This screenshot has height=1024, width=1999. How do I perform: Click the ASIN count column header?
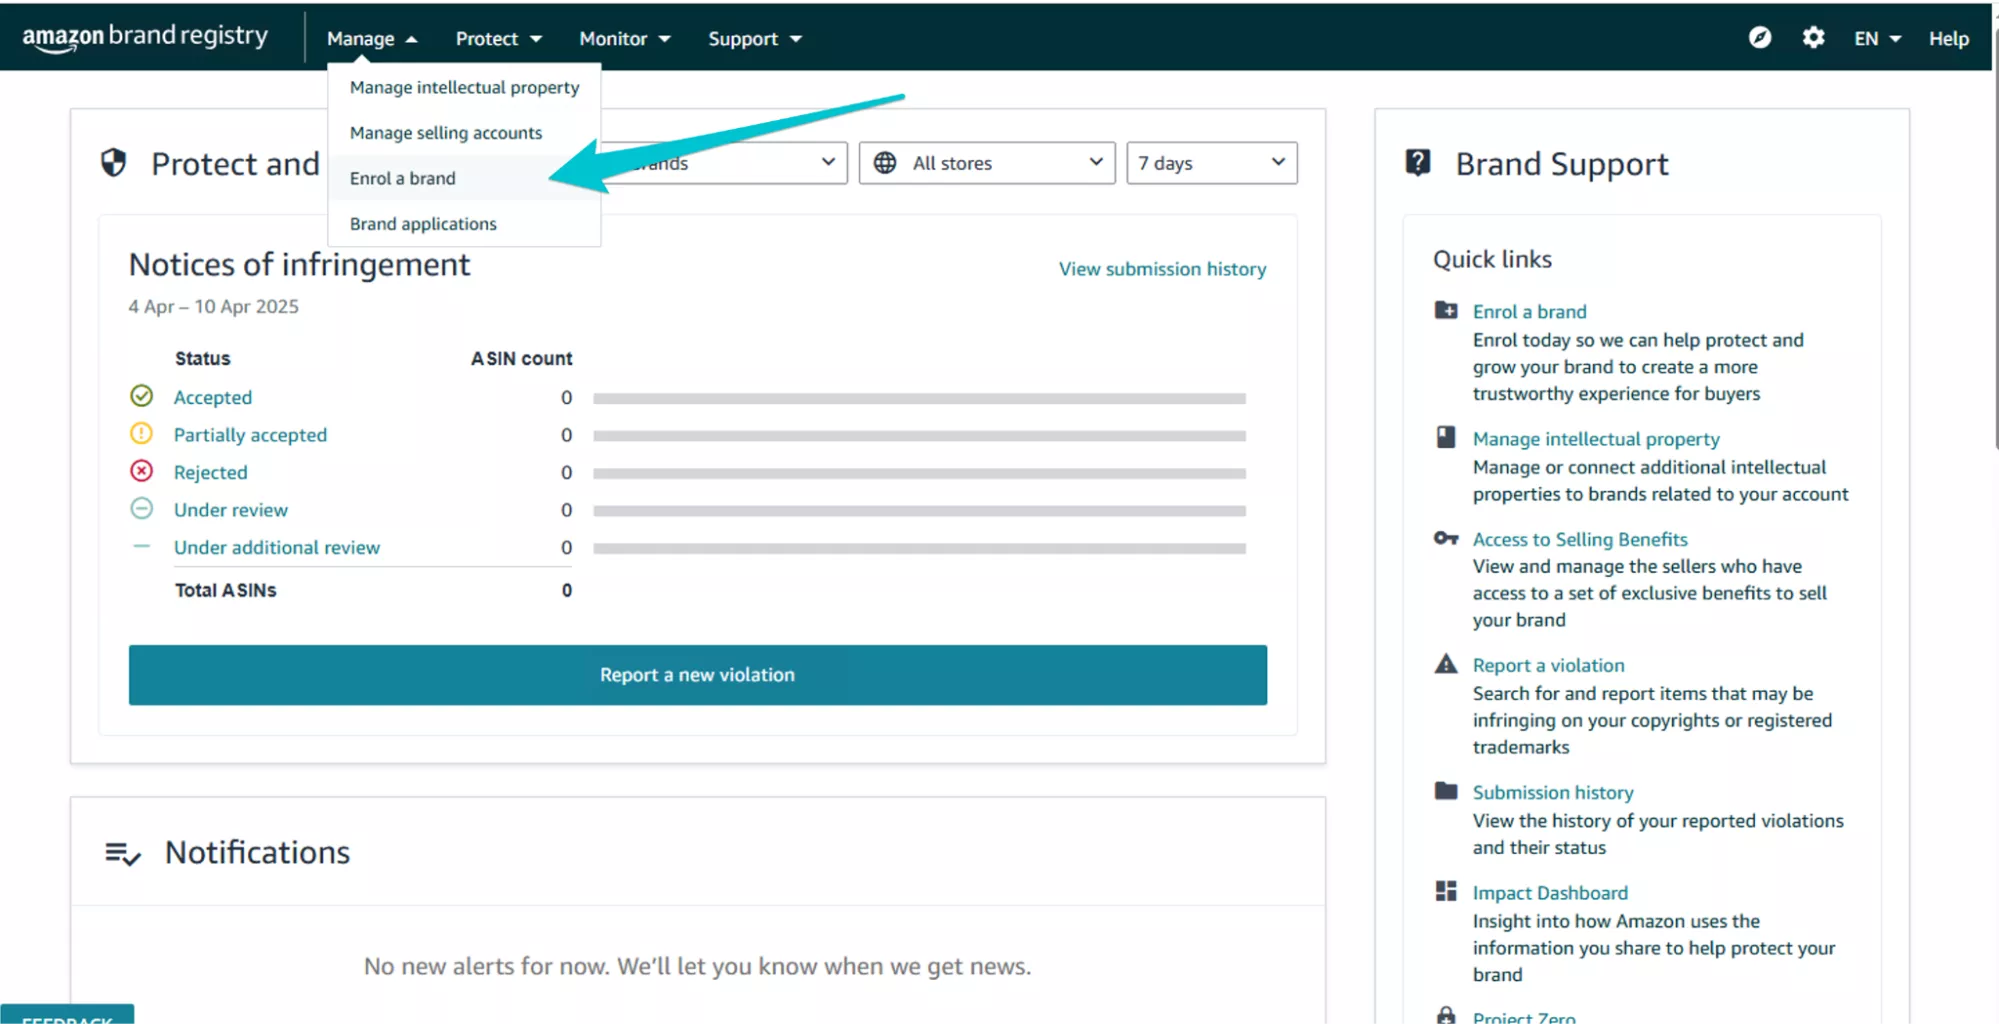pos(521,358)
